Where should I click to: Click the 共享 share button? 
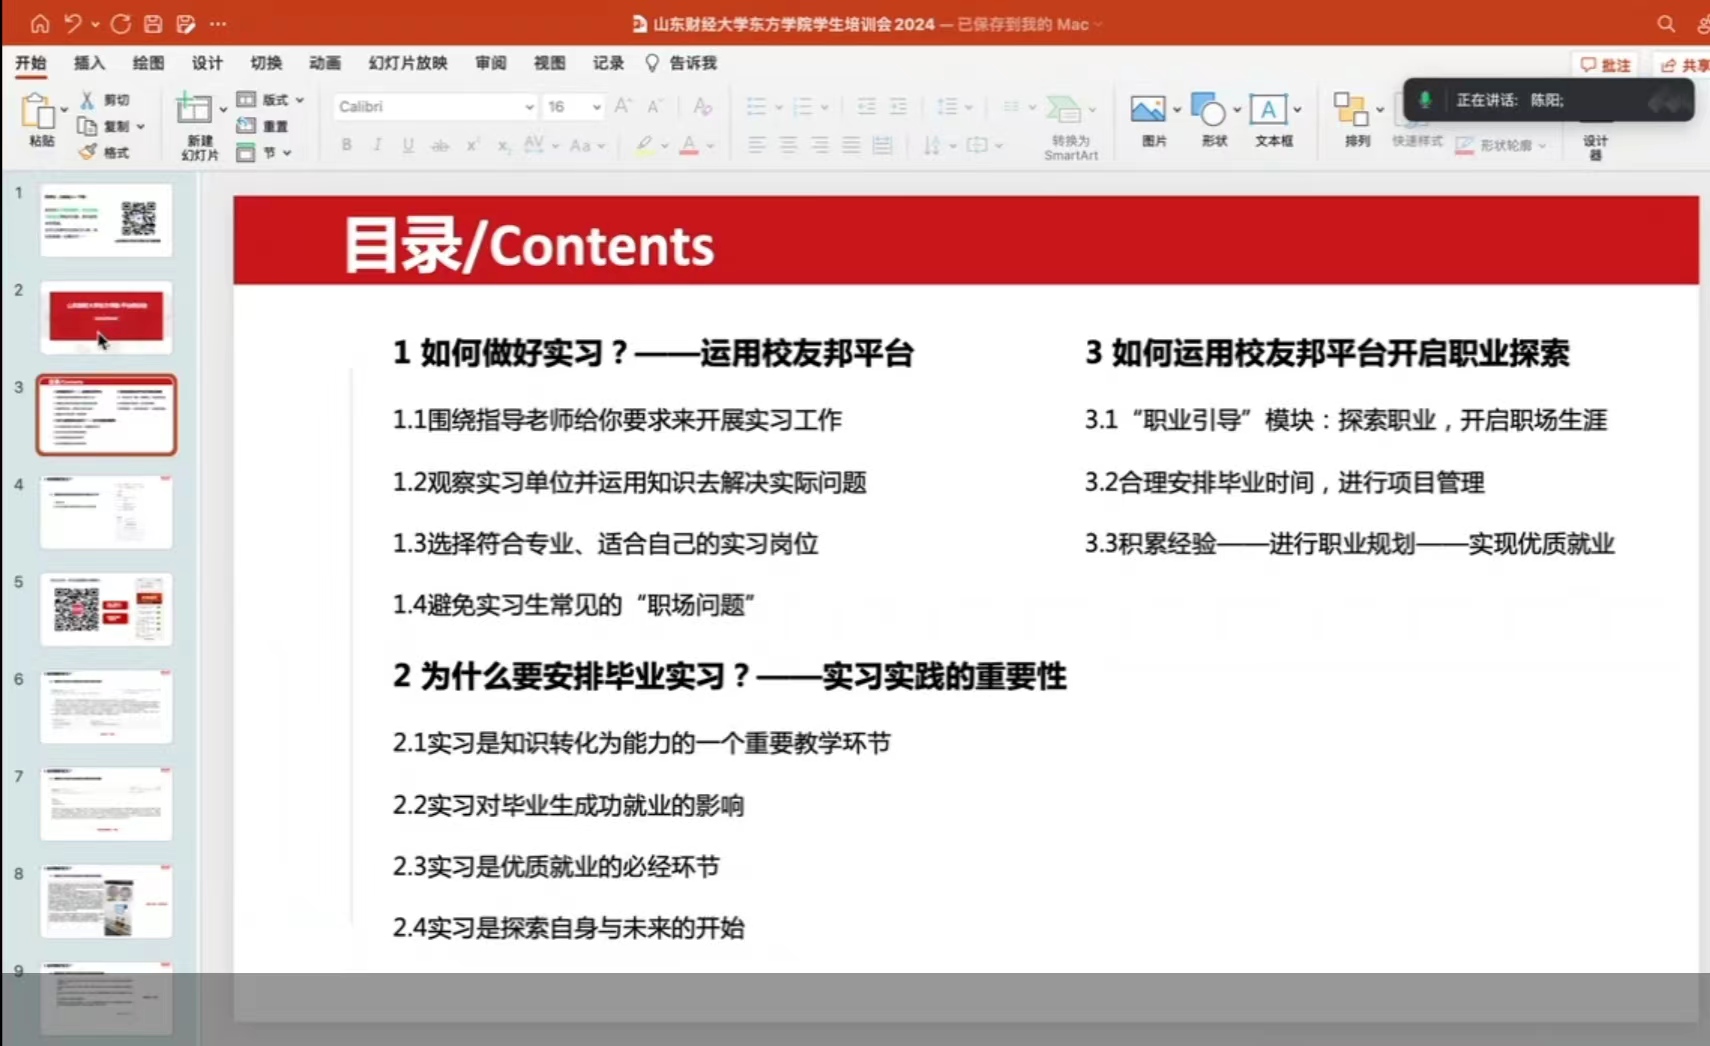pyautogui.click(x=1684, y=65)
